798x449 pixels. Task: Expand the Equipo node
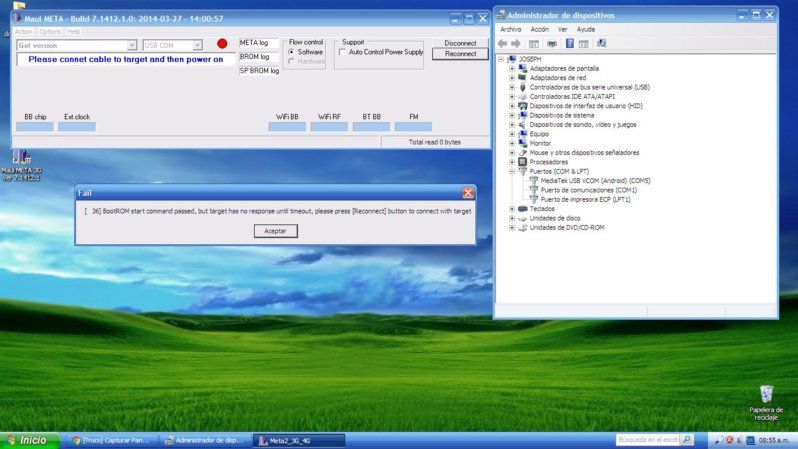(512, 134)
